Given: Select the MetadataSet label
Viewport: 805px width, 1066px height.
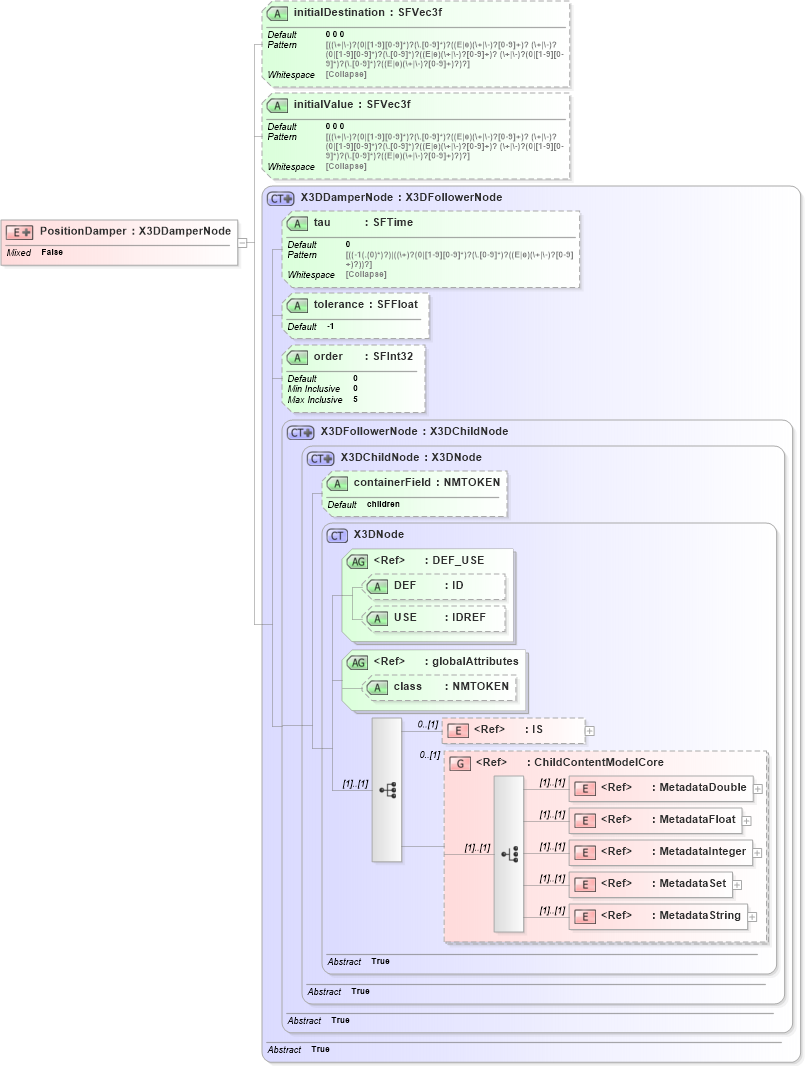Looking at the screenshot, I should click(664, 883).
